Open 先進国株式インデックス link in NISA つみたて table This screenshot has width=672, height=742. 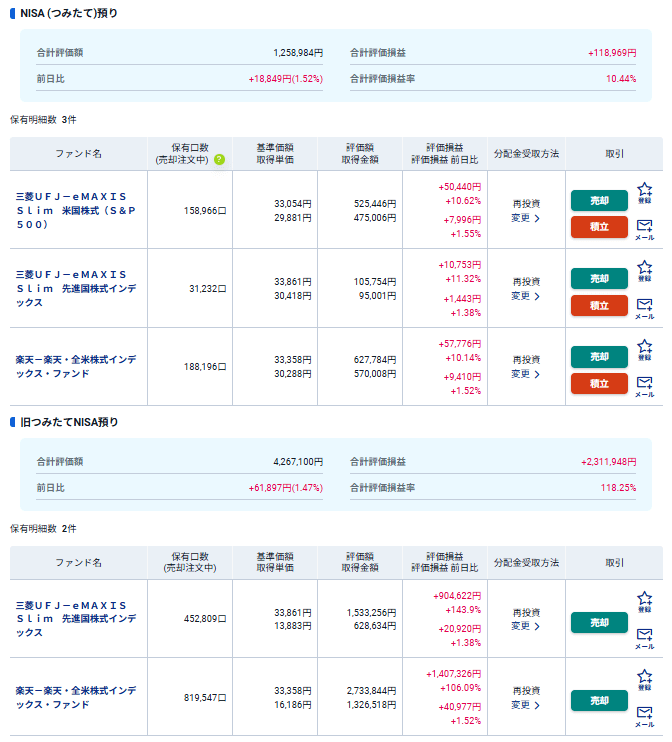tap(76, 289)
